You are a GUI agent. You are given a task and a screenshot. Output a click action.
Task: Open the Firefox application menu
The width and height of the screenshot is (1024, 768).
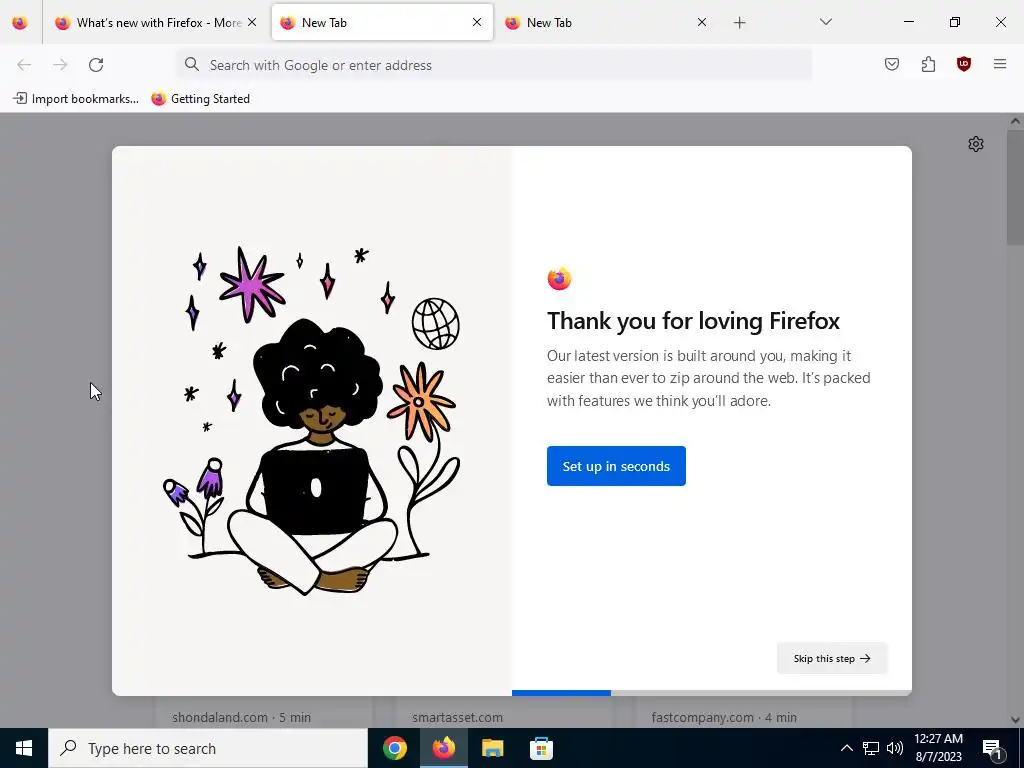click(x=1000, y=64)
